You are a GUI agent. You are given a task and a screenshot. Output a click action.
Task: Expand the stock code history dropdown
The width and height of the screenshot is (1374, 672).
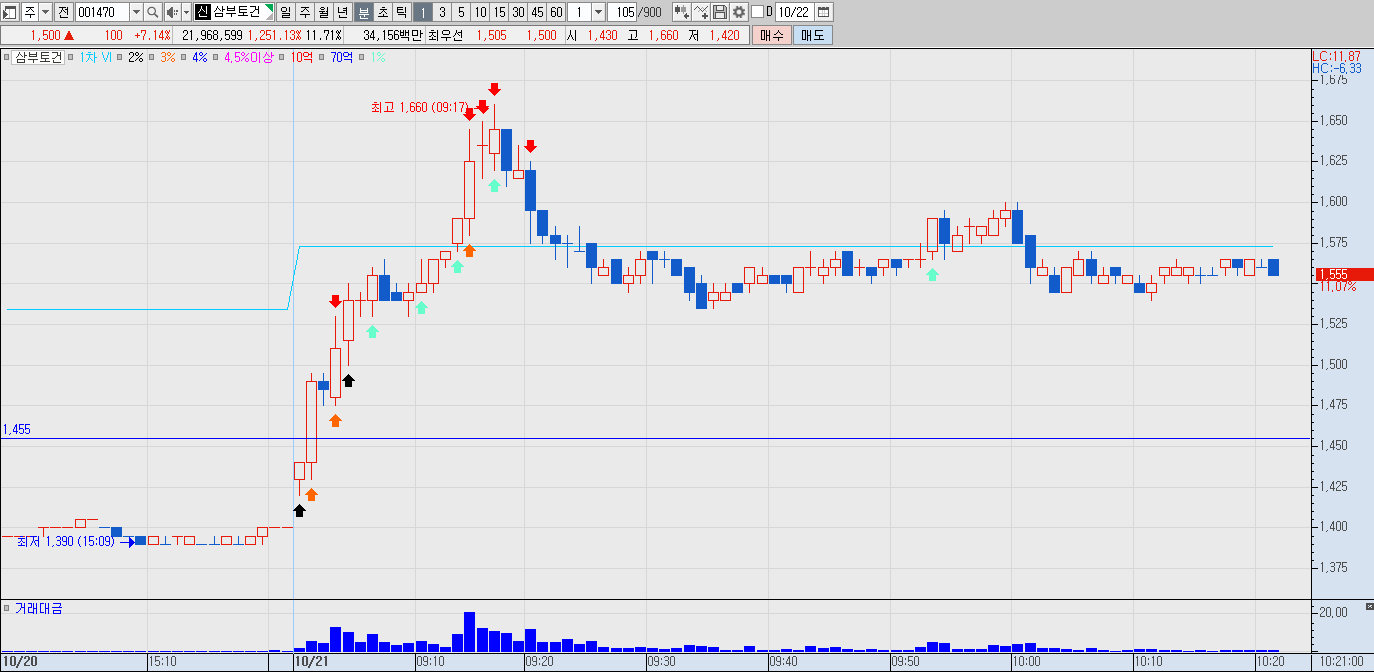[136, 12]
